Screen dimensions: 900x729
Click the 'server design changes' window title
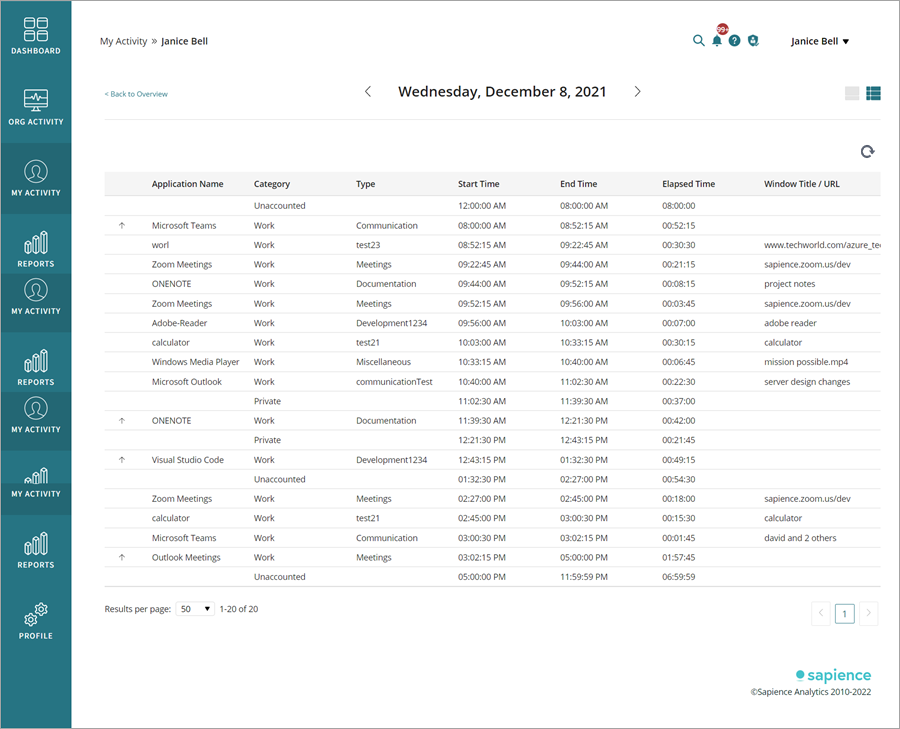coord(807,382)
